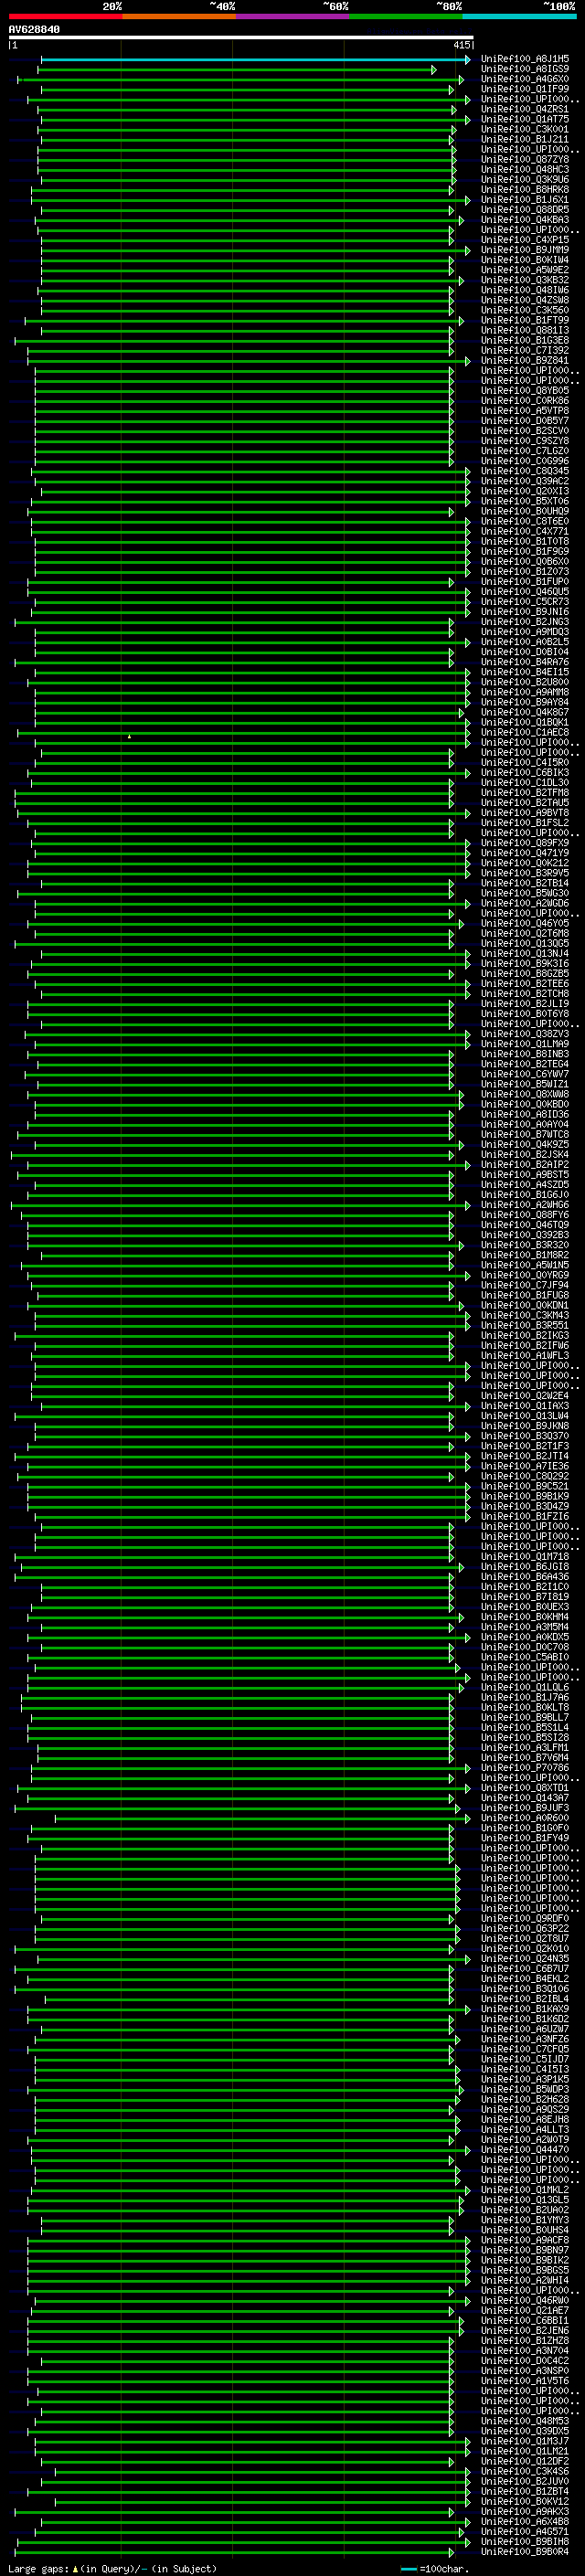
Task: Click UniRef100_B8HRK8 label
Action: [x=525, y=189]
